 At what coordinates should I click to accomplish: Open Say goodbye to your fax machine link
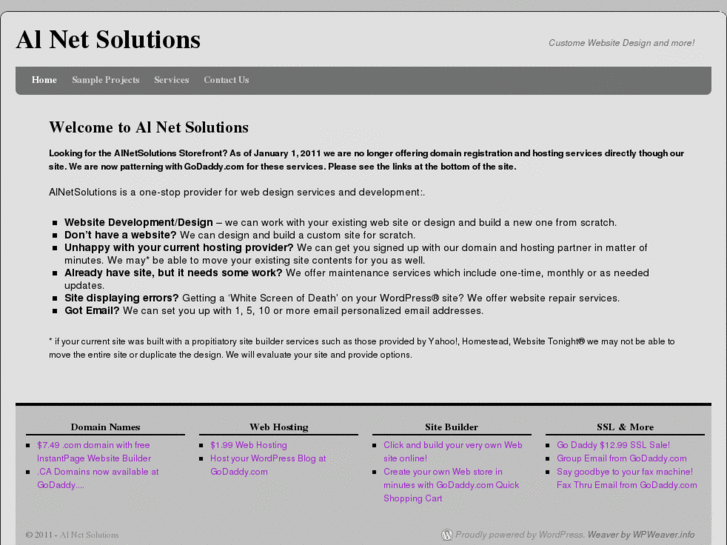(x=626, y=478)
